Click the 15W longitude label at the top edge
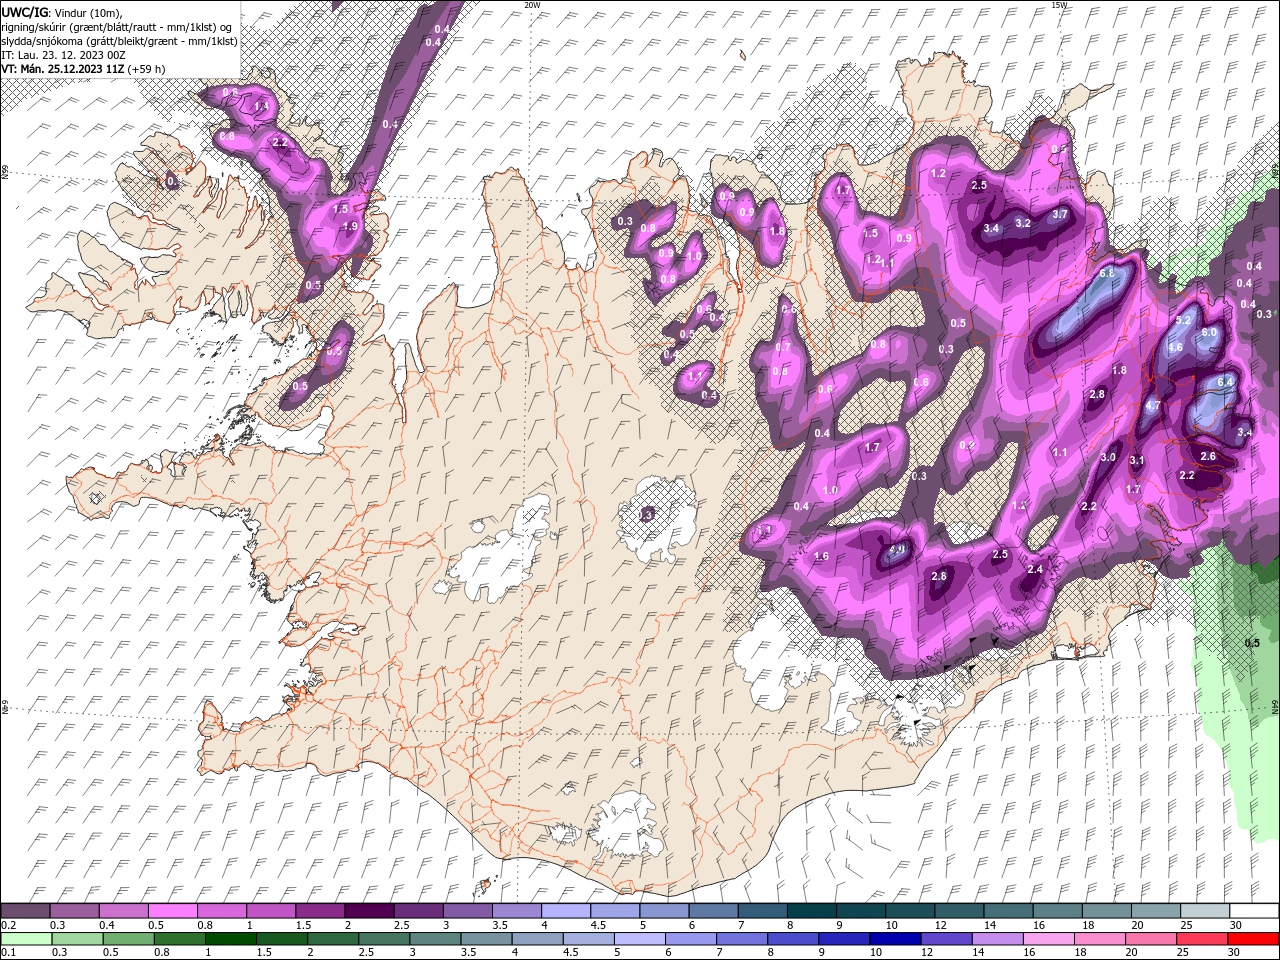Image resolution: width=1280 pixels, height=960 pixels. point(1058,5)
